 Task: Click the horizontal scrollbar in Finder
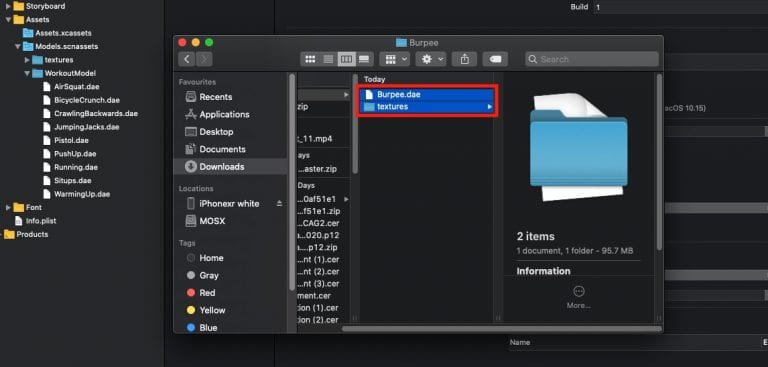tap(501, 329)
